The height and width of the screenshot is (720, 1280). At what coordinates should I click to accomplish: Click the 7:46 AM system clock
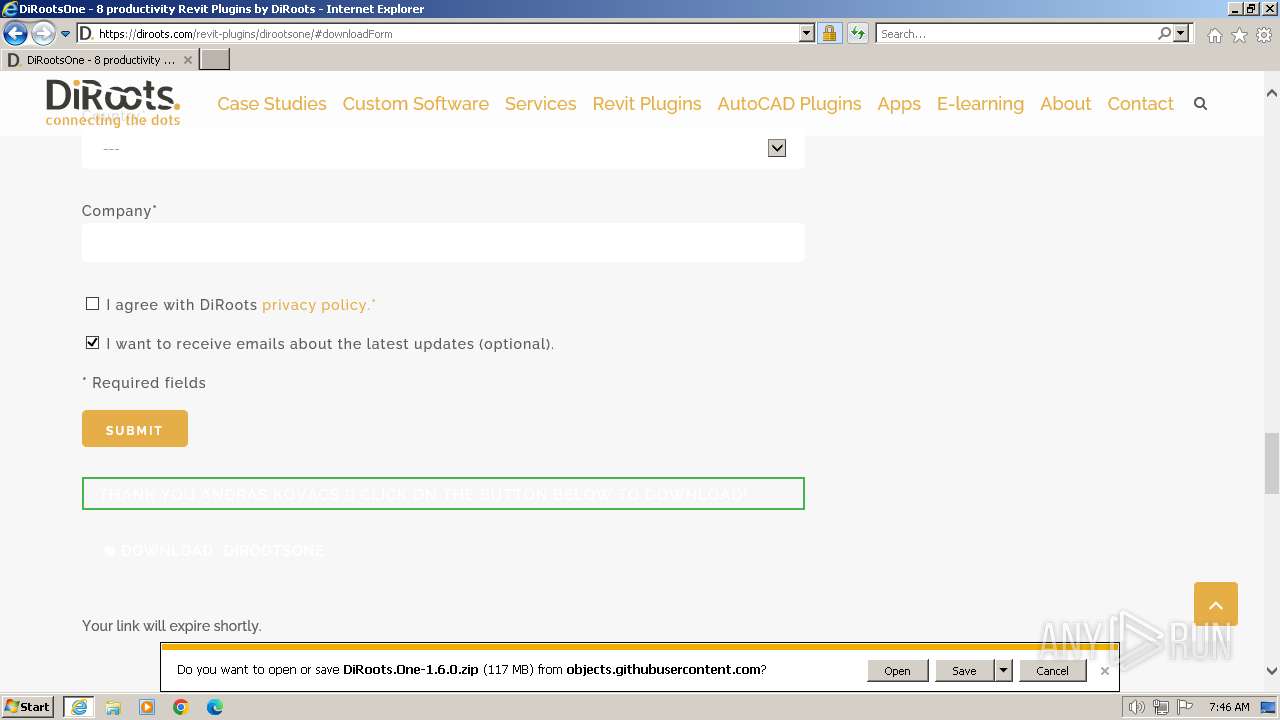point(1229,707)
